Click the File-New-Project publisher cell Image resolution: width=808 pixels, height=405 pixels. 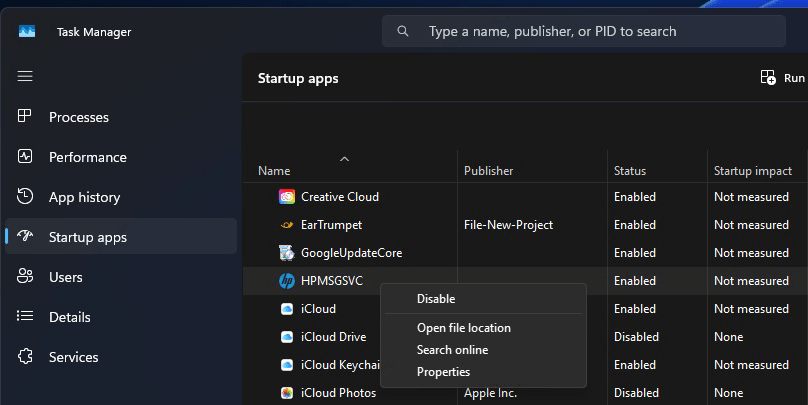508,225
